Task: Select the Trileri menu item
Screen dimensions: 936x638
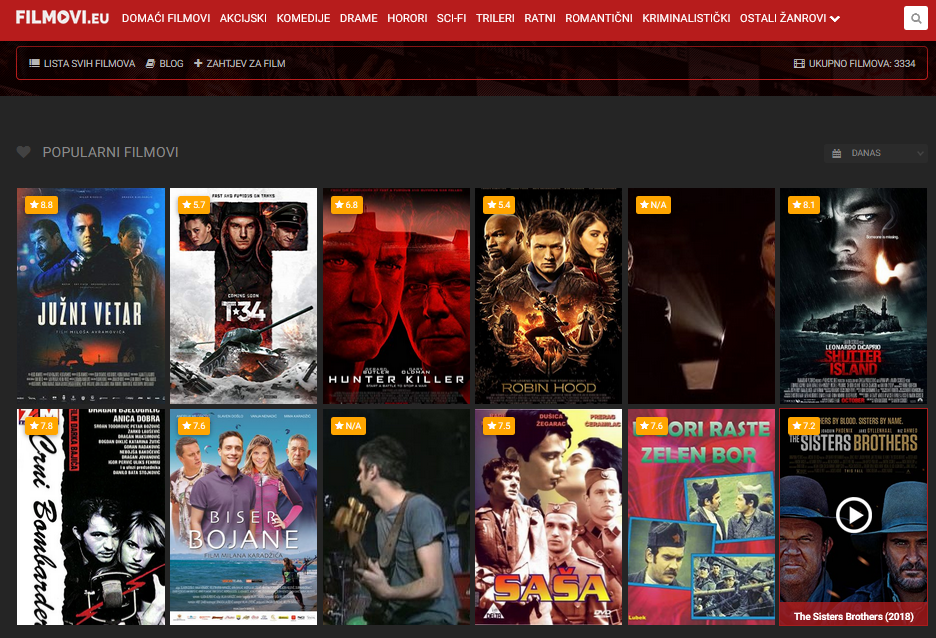Action: click(x=495, y=19)
